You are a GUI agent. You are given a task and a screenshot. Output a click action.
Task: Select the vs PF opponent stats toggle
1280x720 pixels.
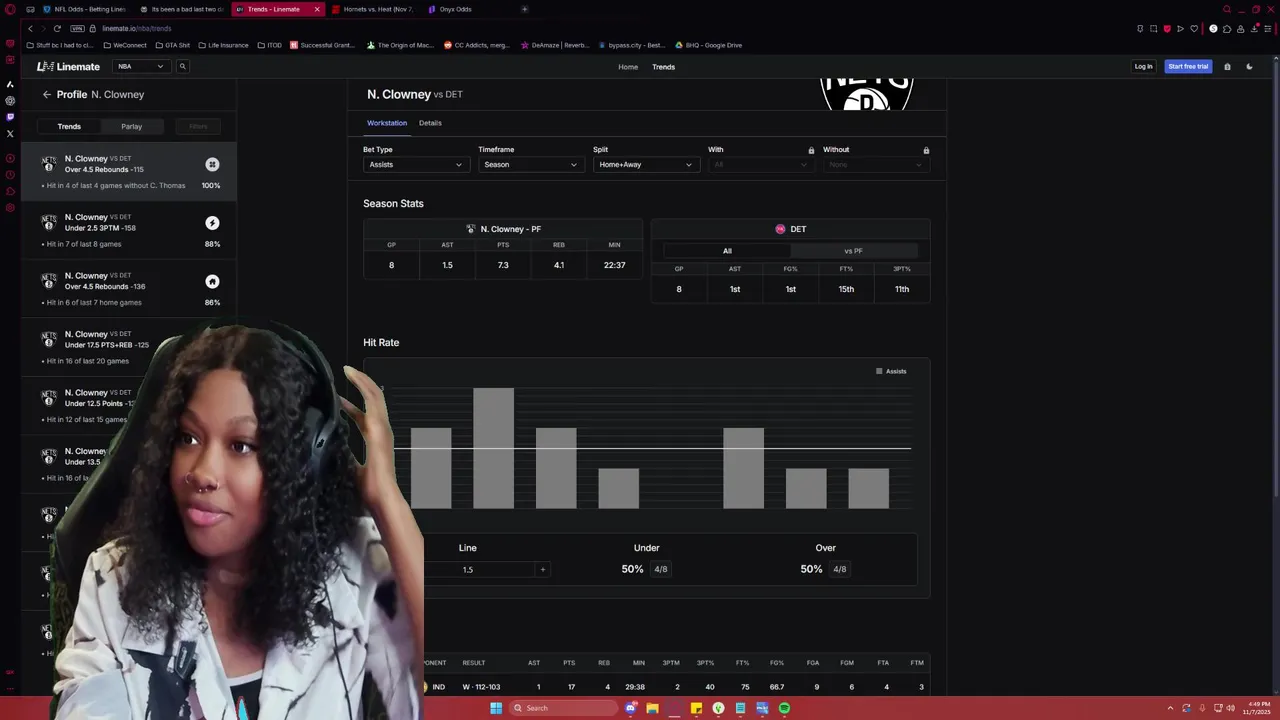click(853, 251)
